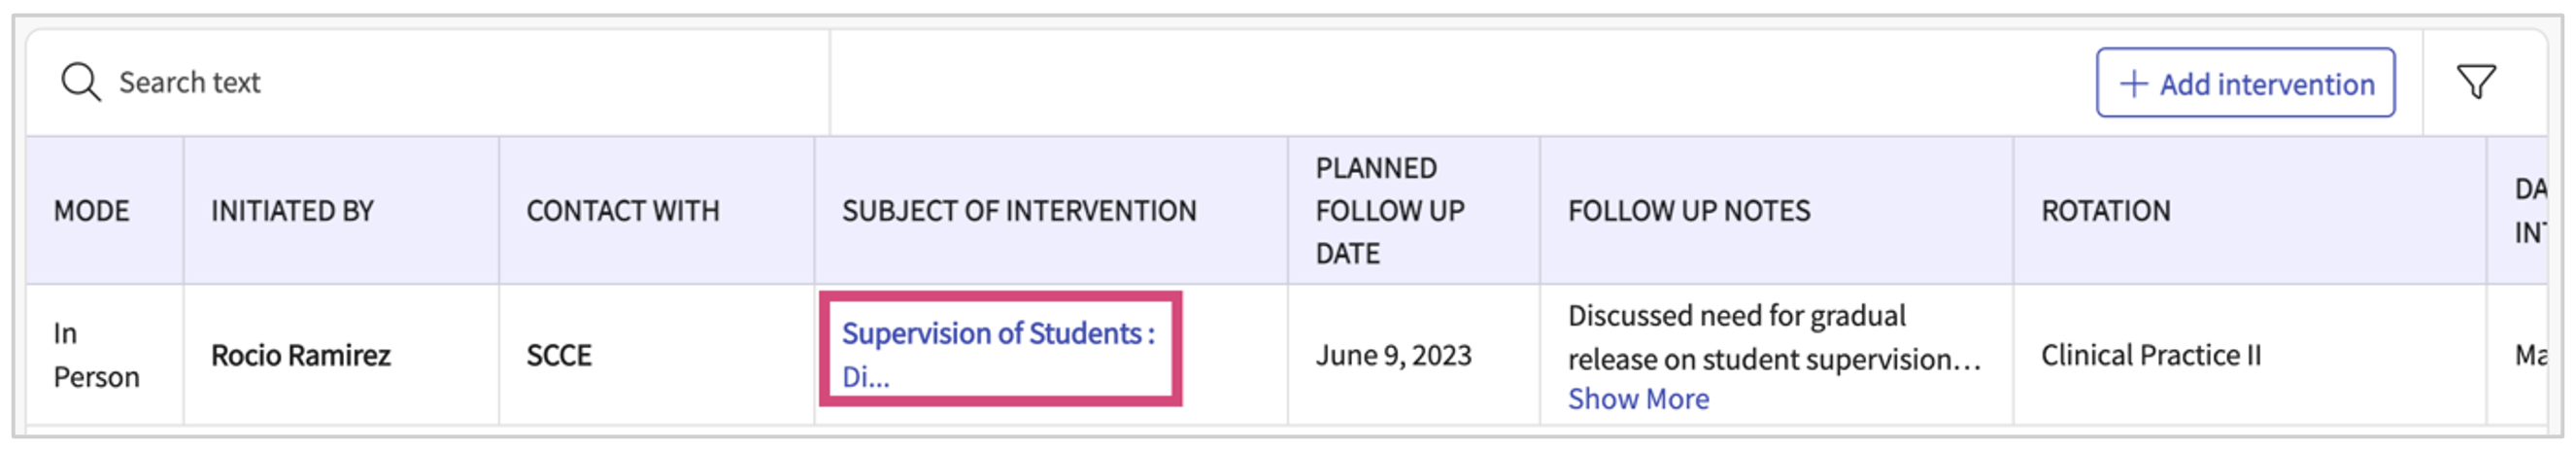Select the Clinical Practice II cell

point(2151,356)
